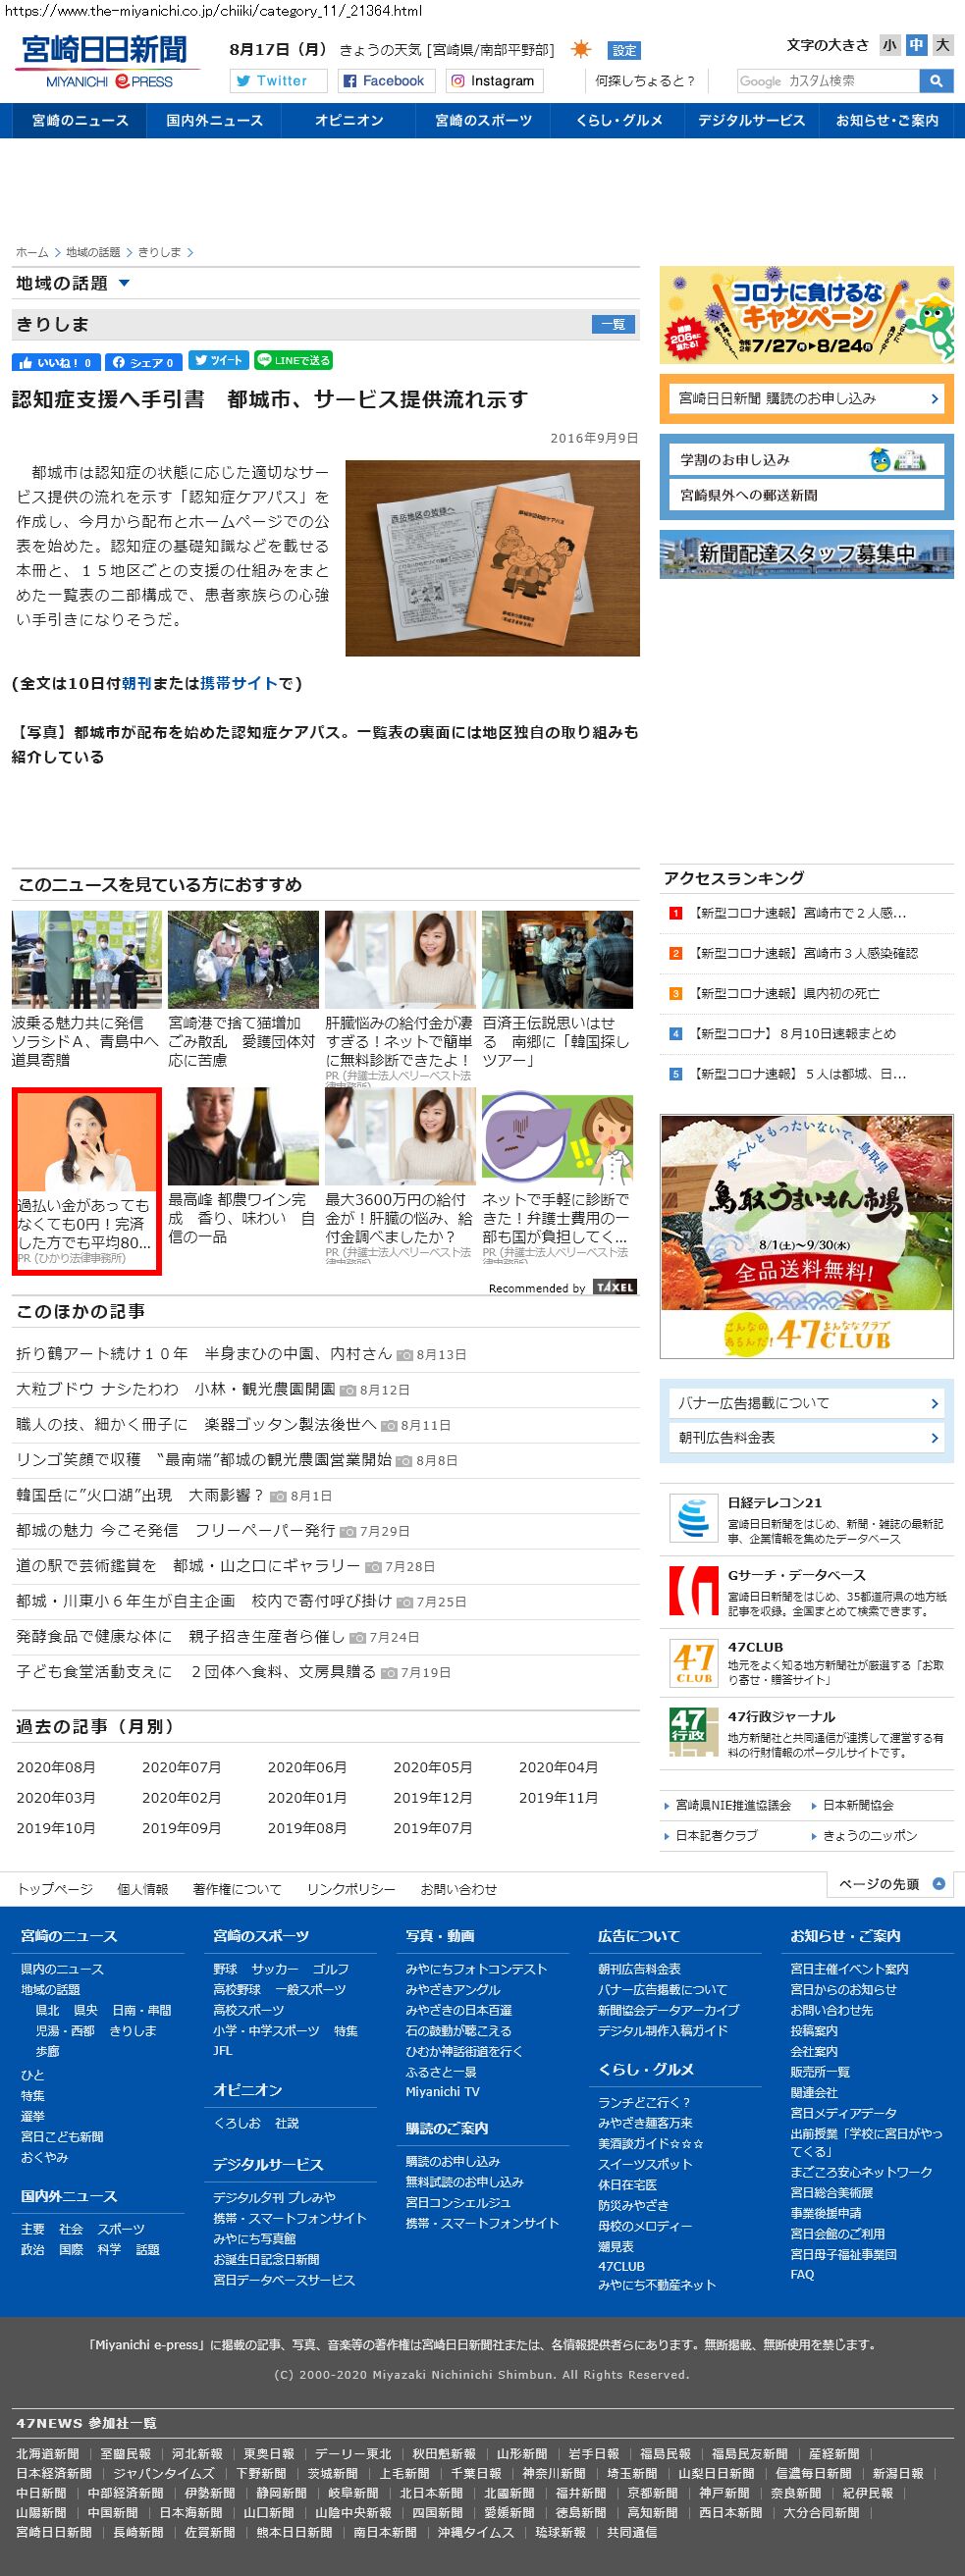
Task: Open the Facebook page link
Action: [384, 81]
